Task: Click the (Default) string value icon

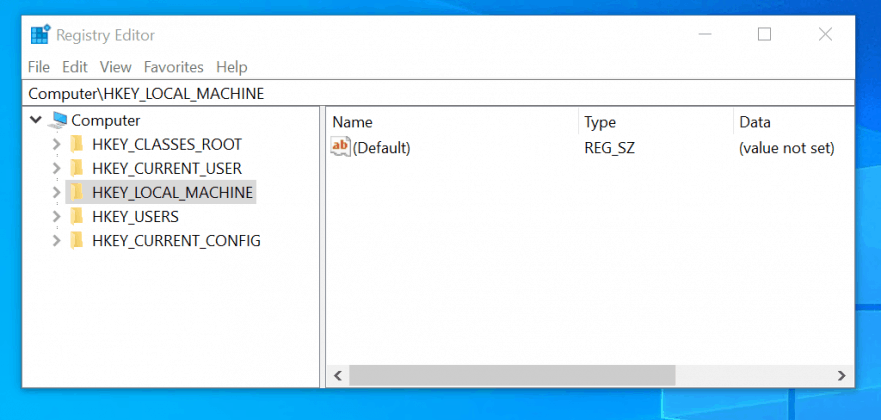Action: [x=341, y=148]
